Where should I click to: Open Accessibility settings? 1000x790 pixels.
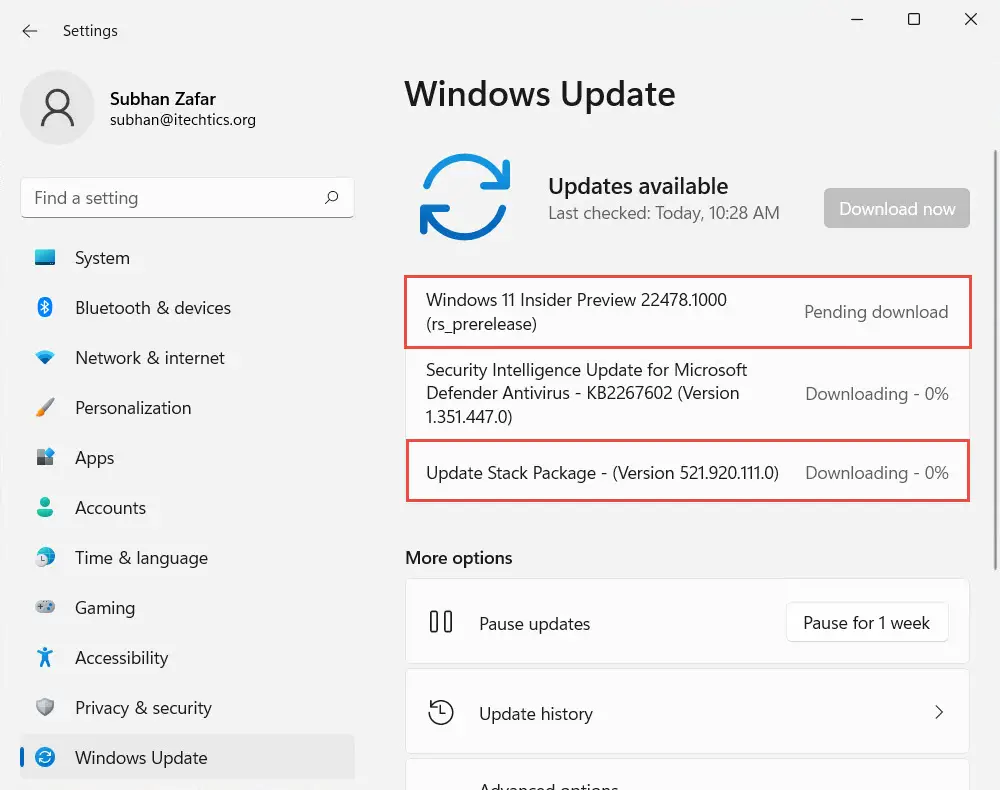(x=187, y=657)
